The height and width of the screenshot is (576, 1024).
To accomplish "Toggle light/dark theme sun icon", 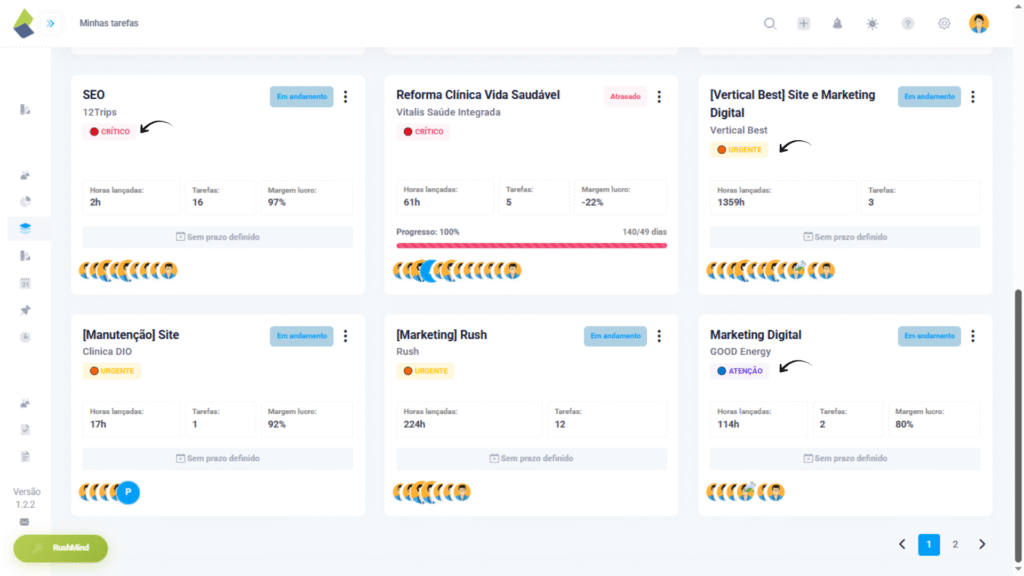I will (872, 24).
